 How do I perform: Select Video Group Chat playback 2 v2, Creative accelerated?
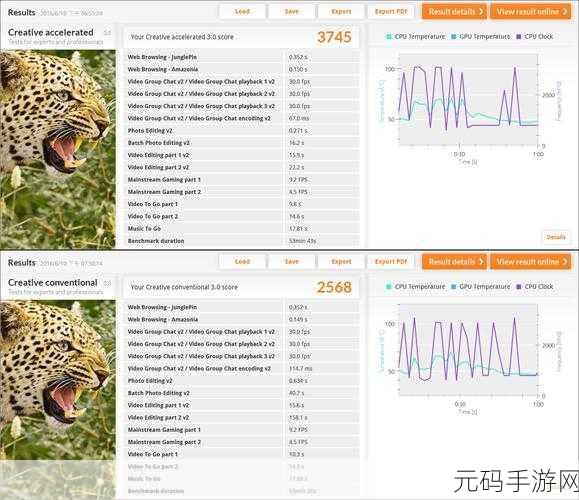pyautogui.click(x=242, y=94)
